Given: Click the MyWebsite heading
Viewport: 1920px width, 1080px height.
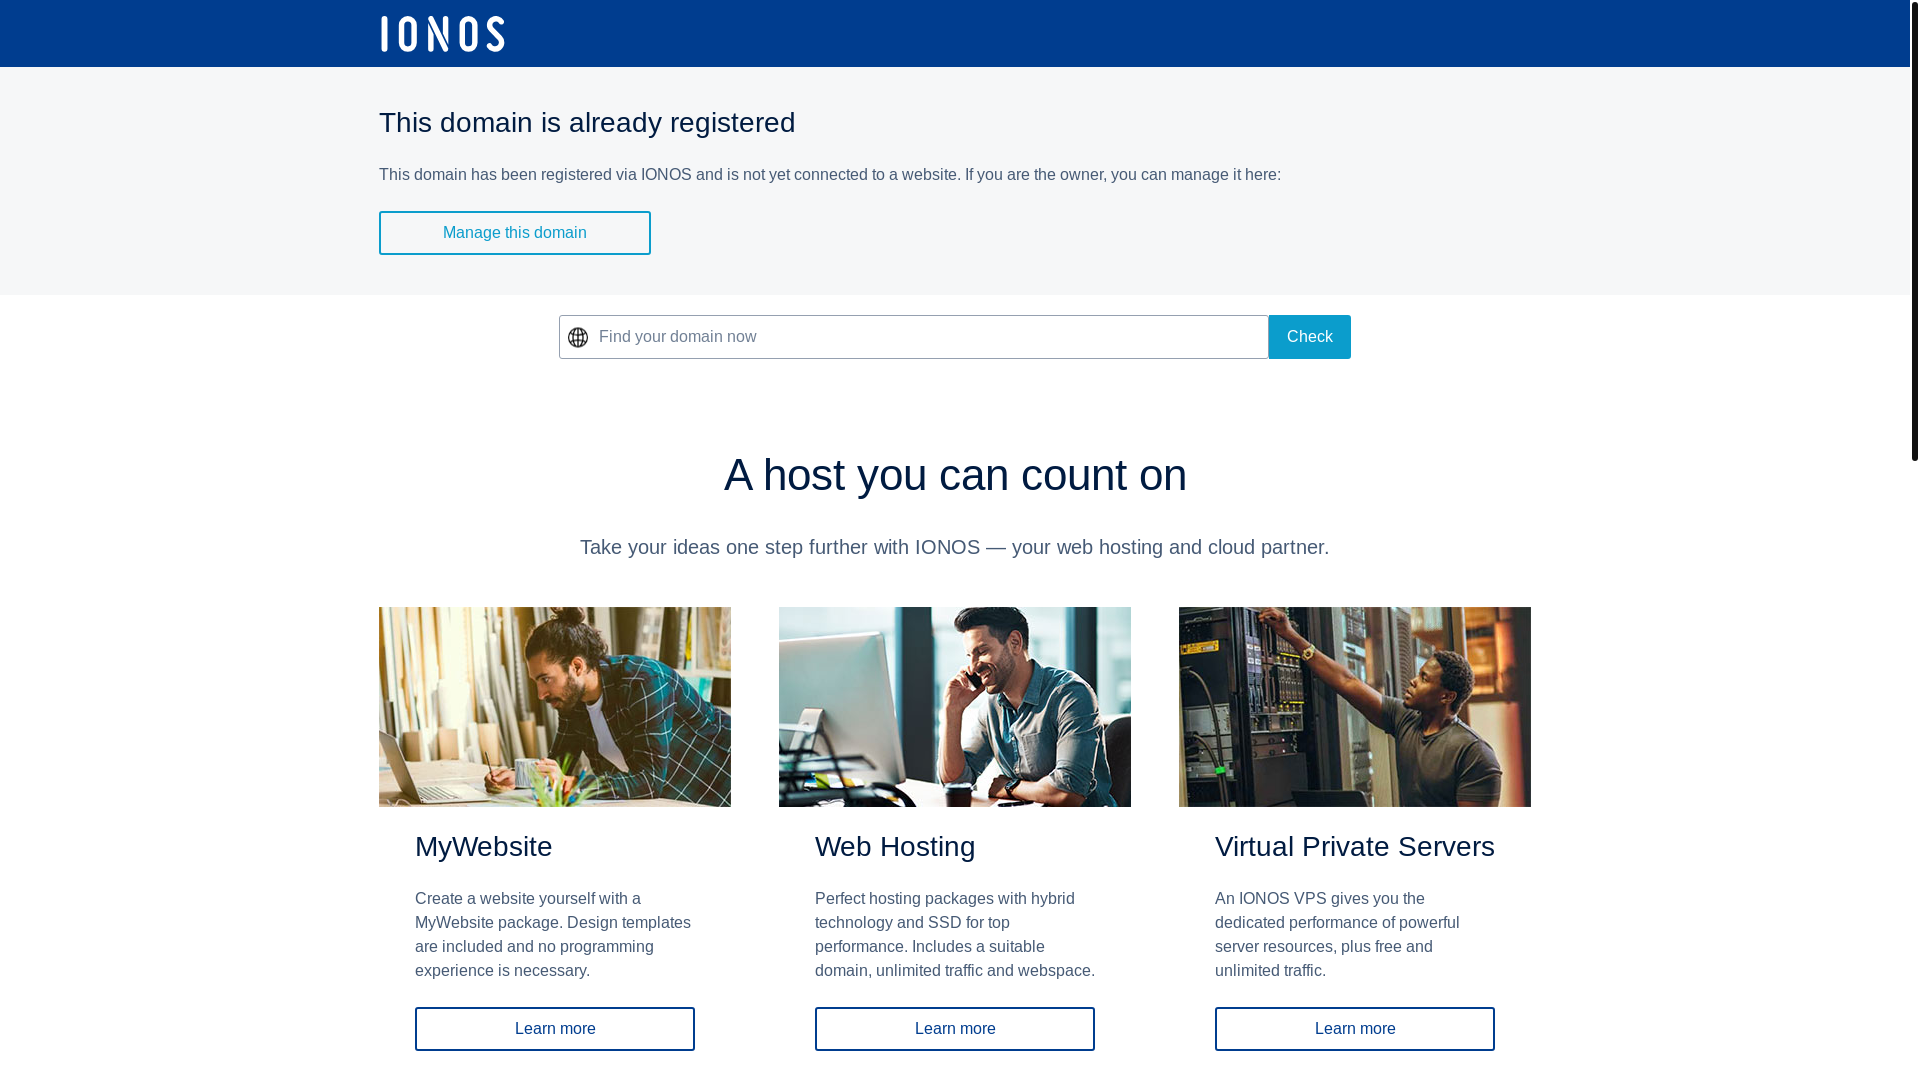Looking at the screenshot, I should [483, 847].
